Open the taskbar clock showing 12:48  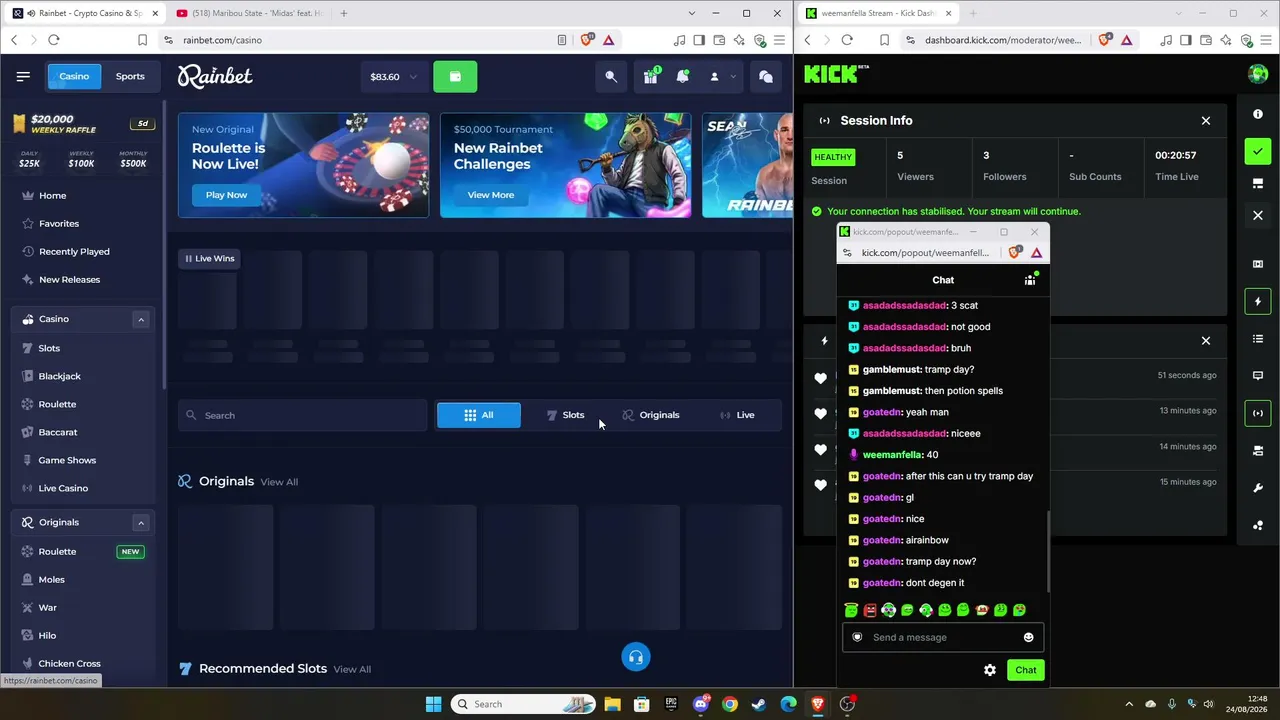(x=1249, y=704)
